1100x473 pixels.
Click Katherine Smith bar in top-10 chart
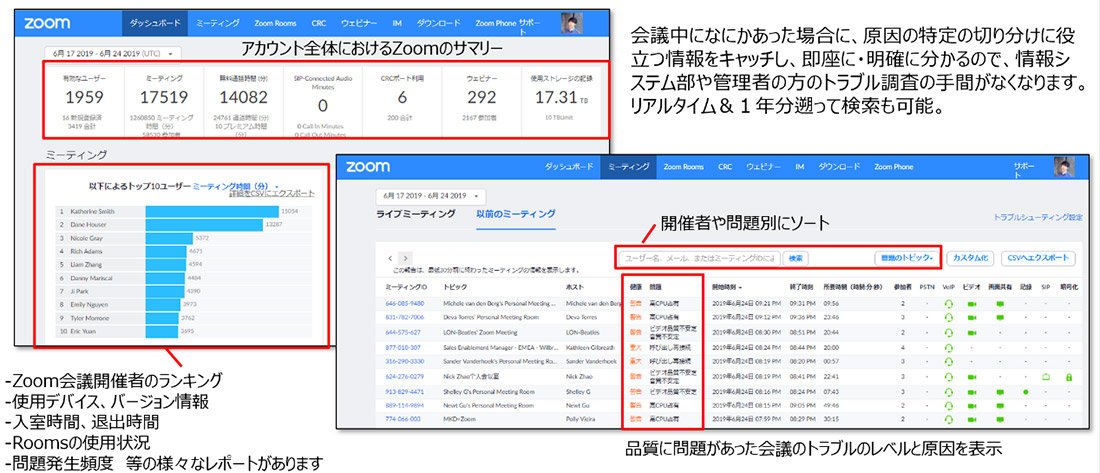coord(212,211)
